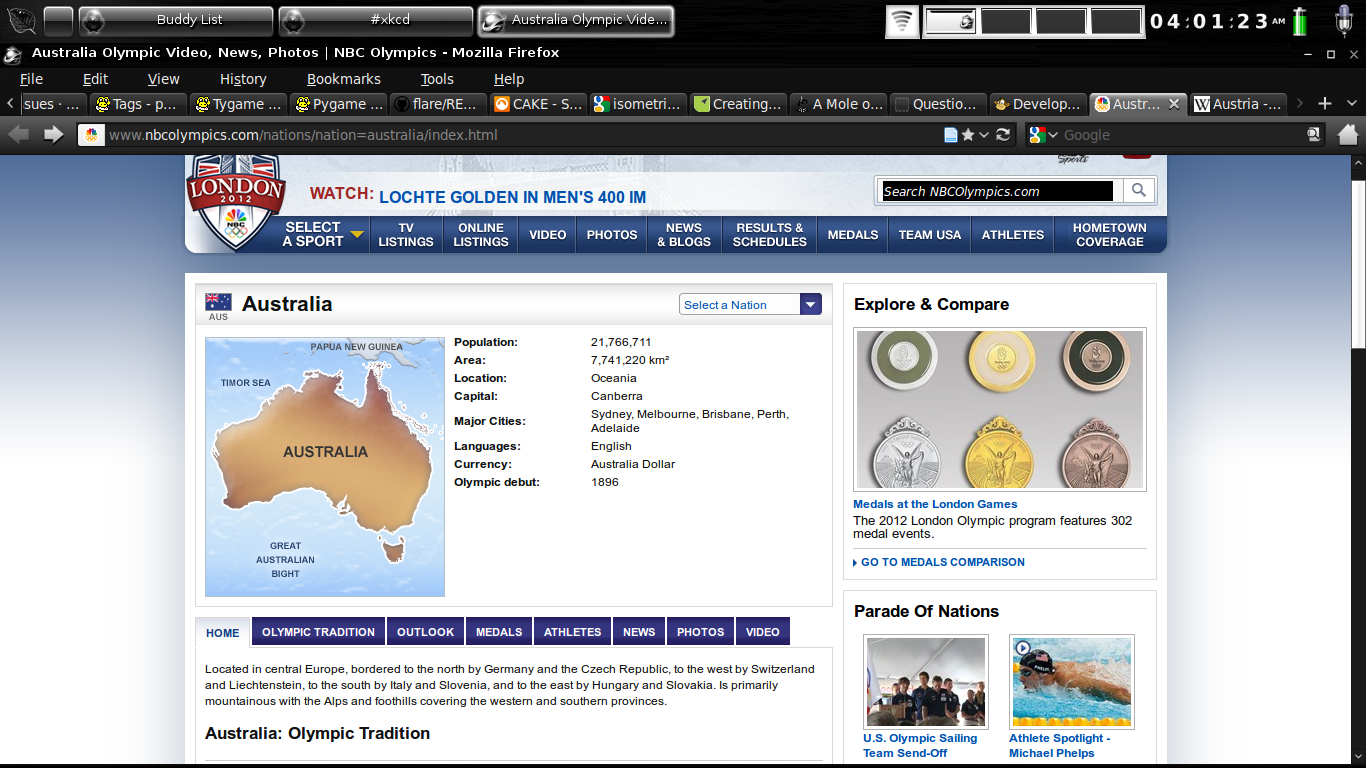Screen dimensions: 1366x768
Task: Open new tab with the plus icon
Action: click(x=1325, y=104)
